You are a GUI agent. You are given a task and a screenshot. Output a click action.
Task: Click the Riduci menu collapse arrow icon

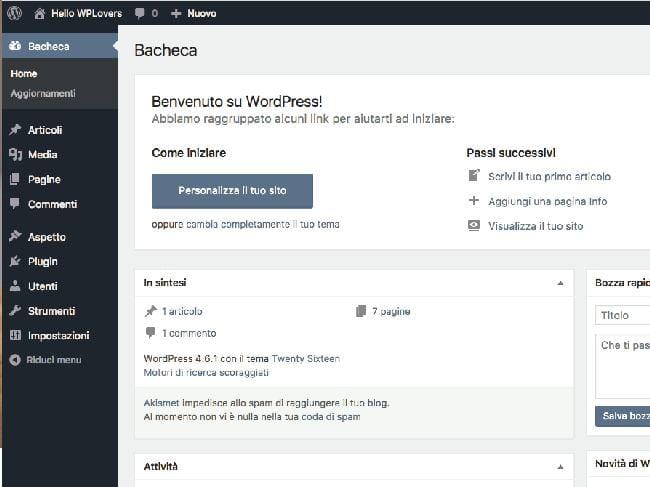point(15,360)
